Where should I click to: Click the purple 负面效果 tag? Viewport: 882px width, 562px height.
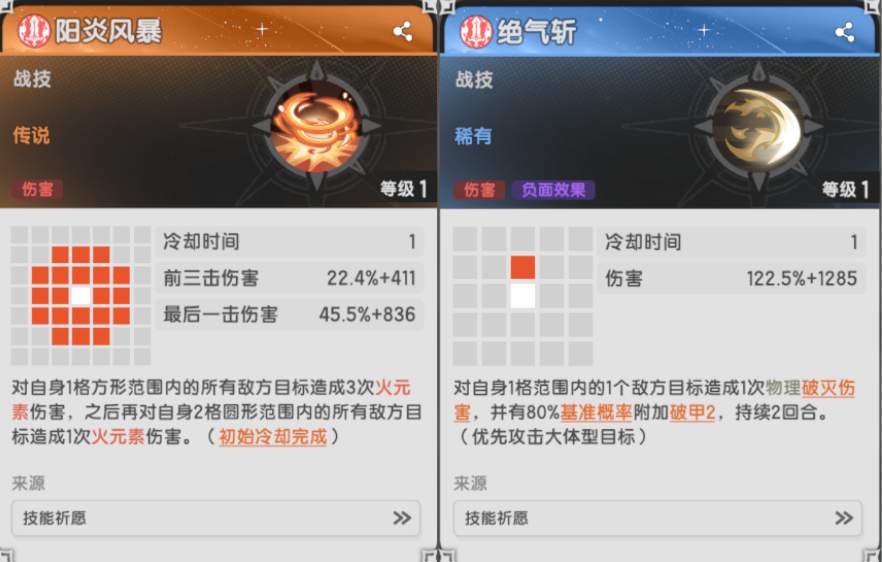[x=554, y=190]
